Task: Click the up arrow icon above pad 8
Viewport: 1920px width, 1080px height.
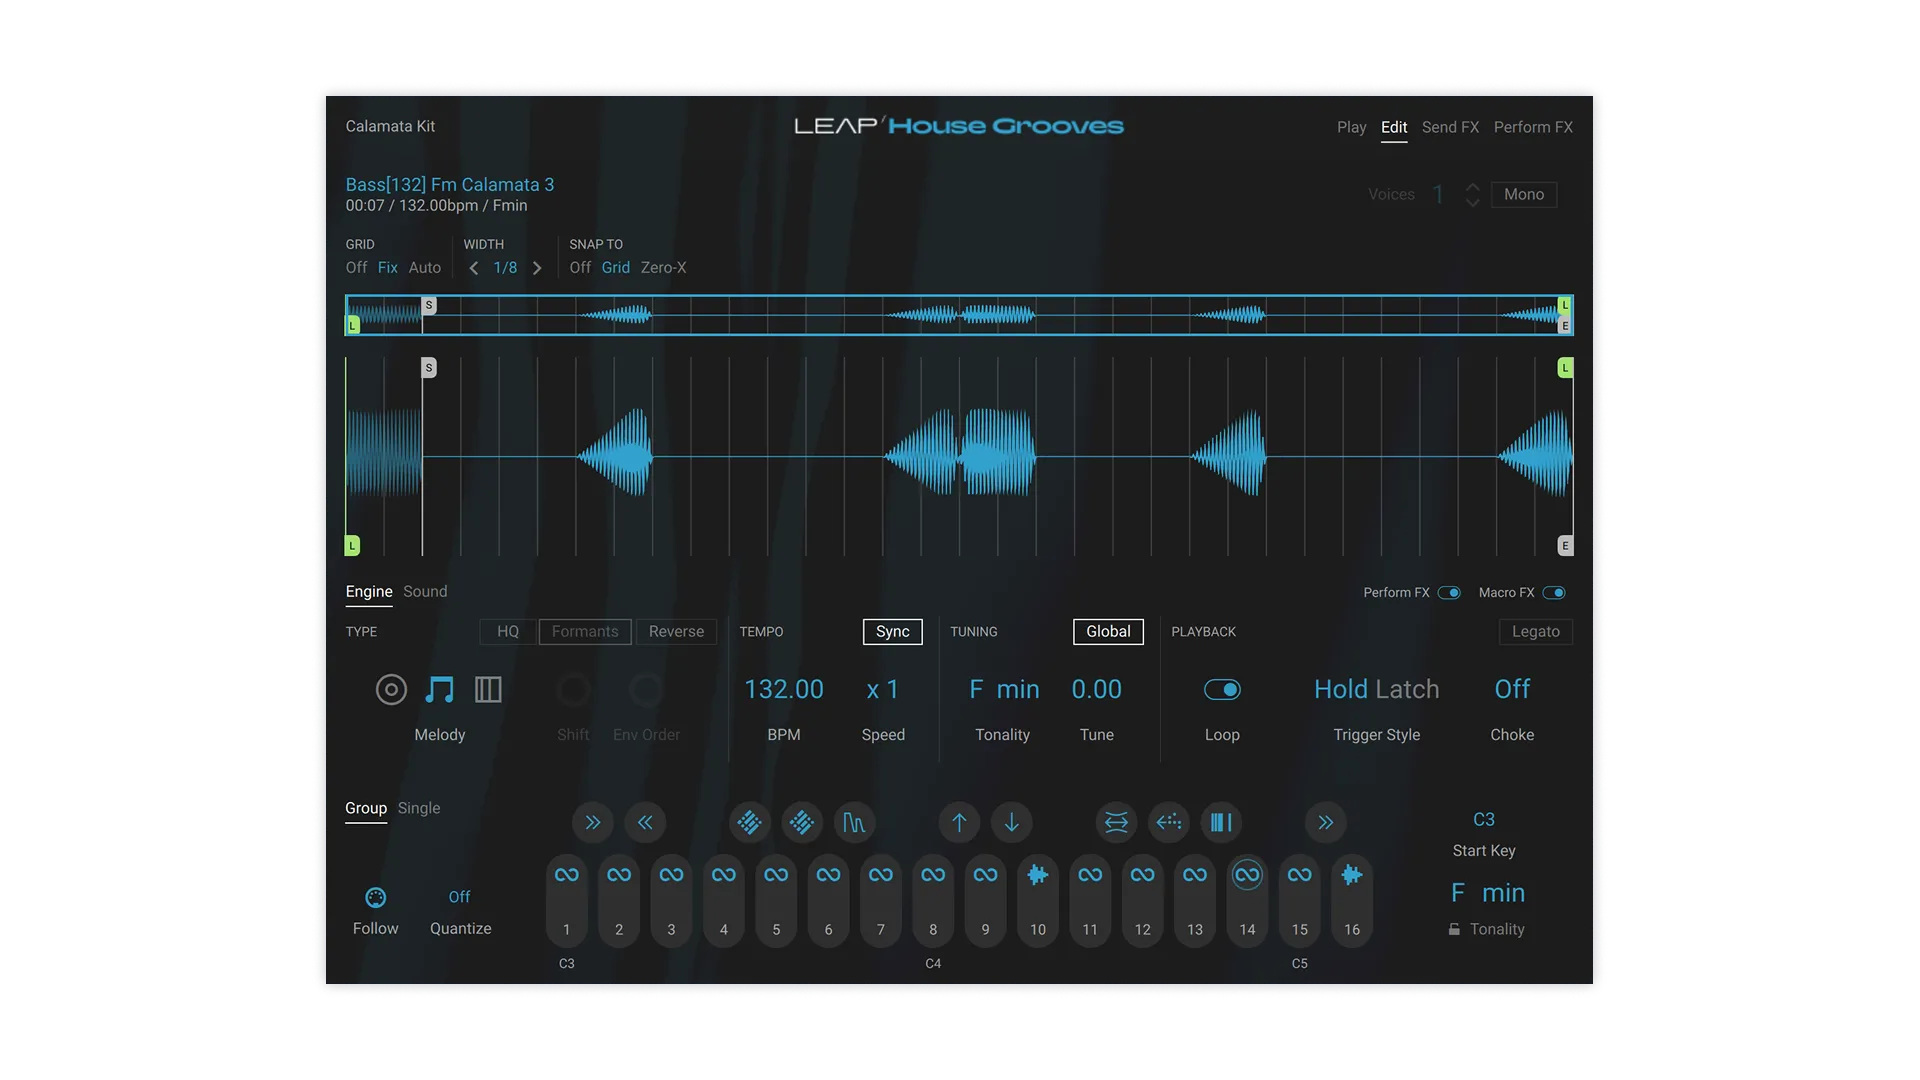Action: click(x=959, y=823)
